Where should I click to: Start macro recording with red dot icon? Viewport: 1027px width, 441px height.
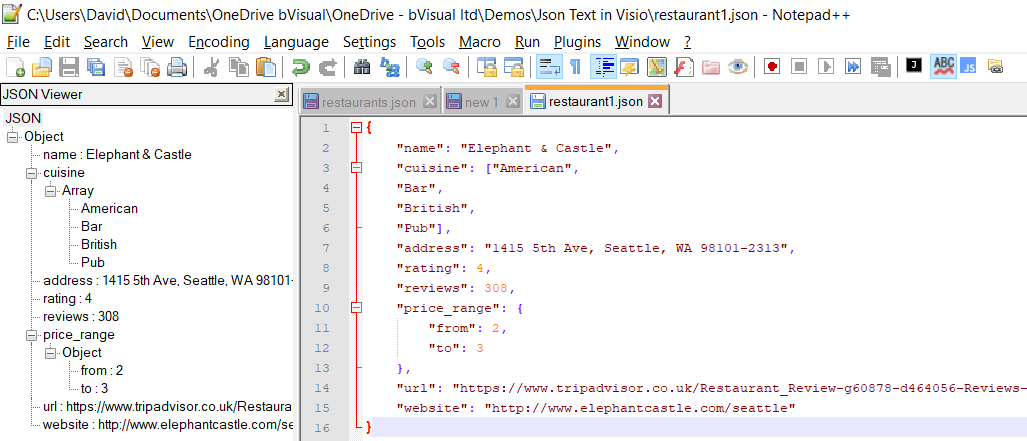click(x=772, y=67)
